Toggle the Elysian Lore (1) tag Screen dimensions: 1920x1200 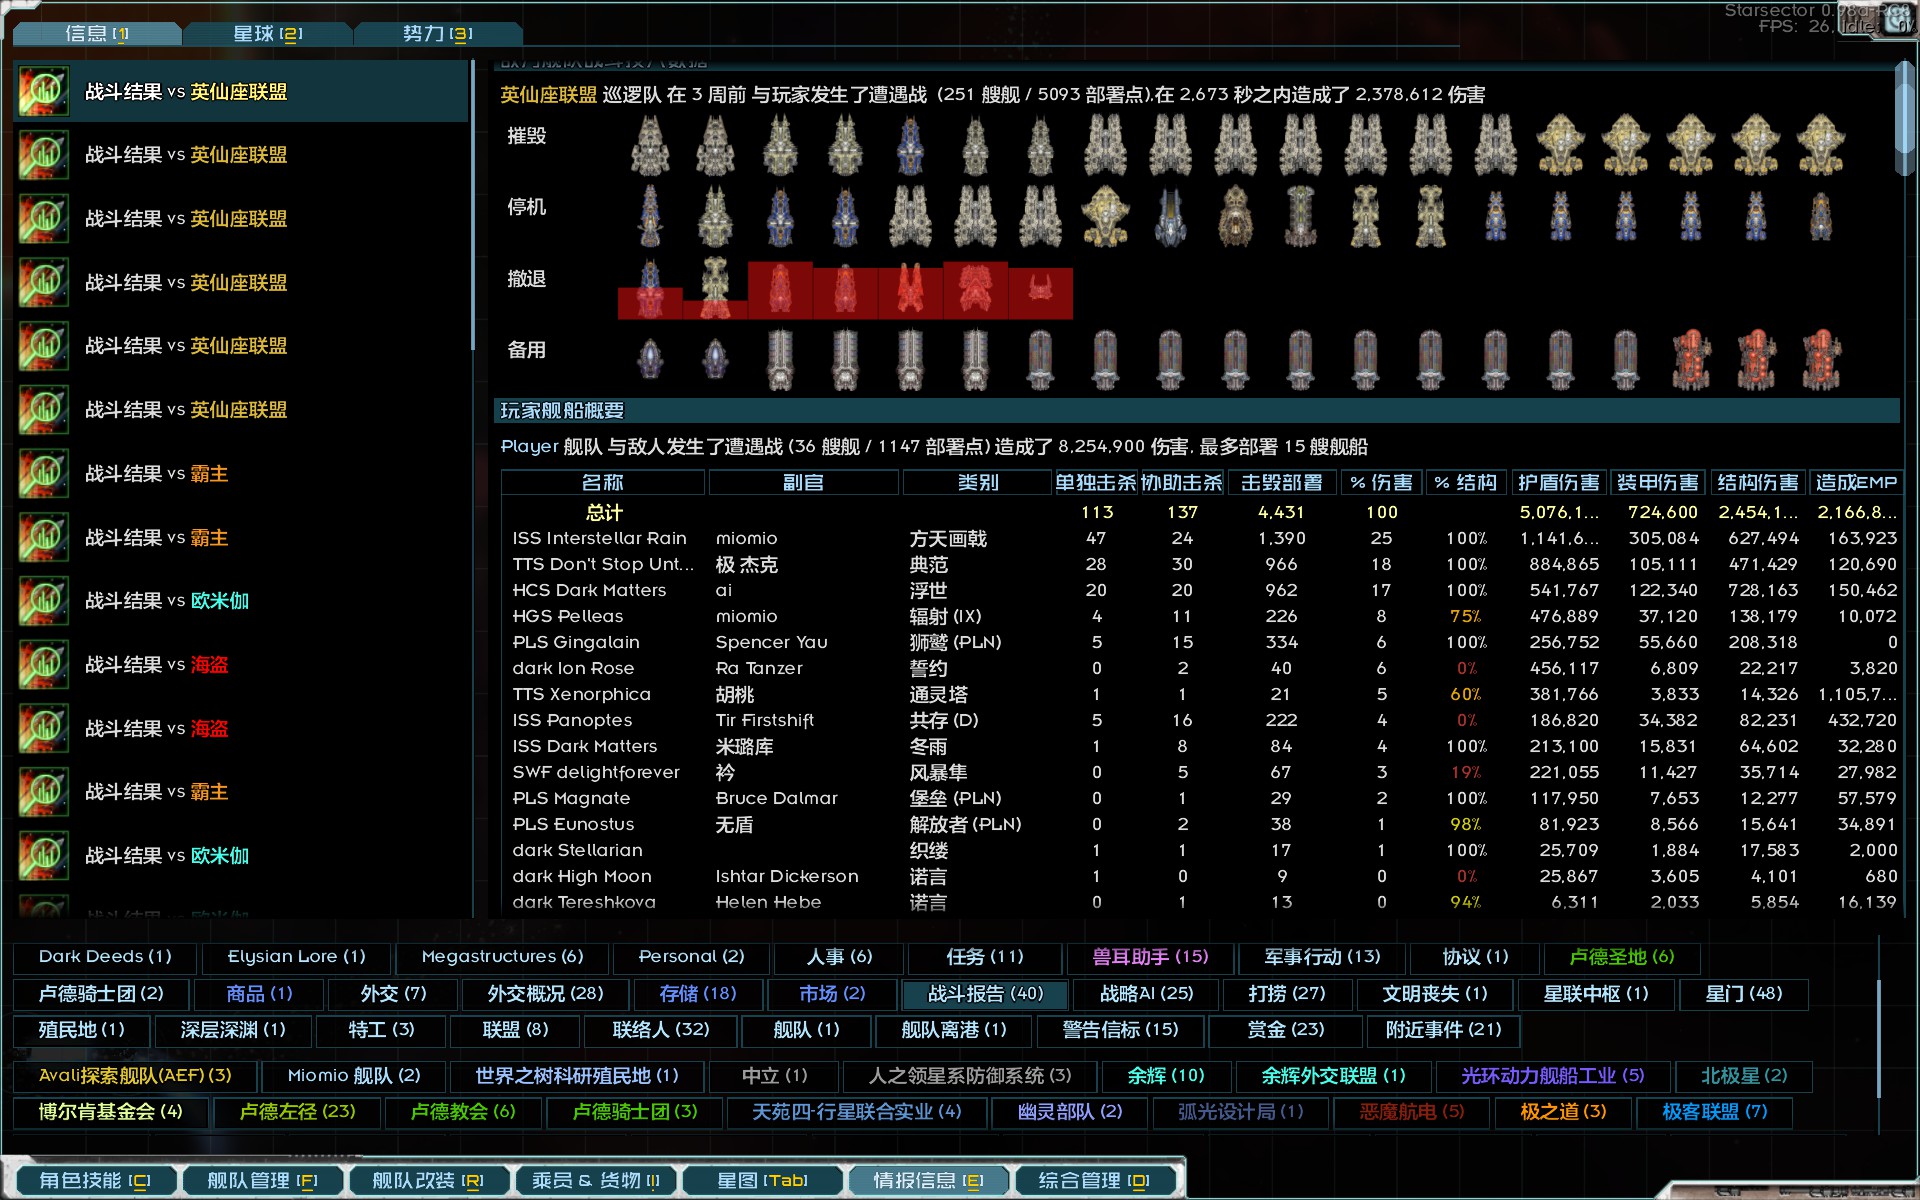[296, 957]
